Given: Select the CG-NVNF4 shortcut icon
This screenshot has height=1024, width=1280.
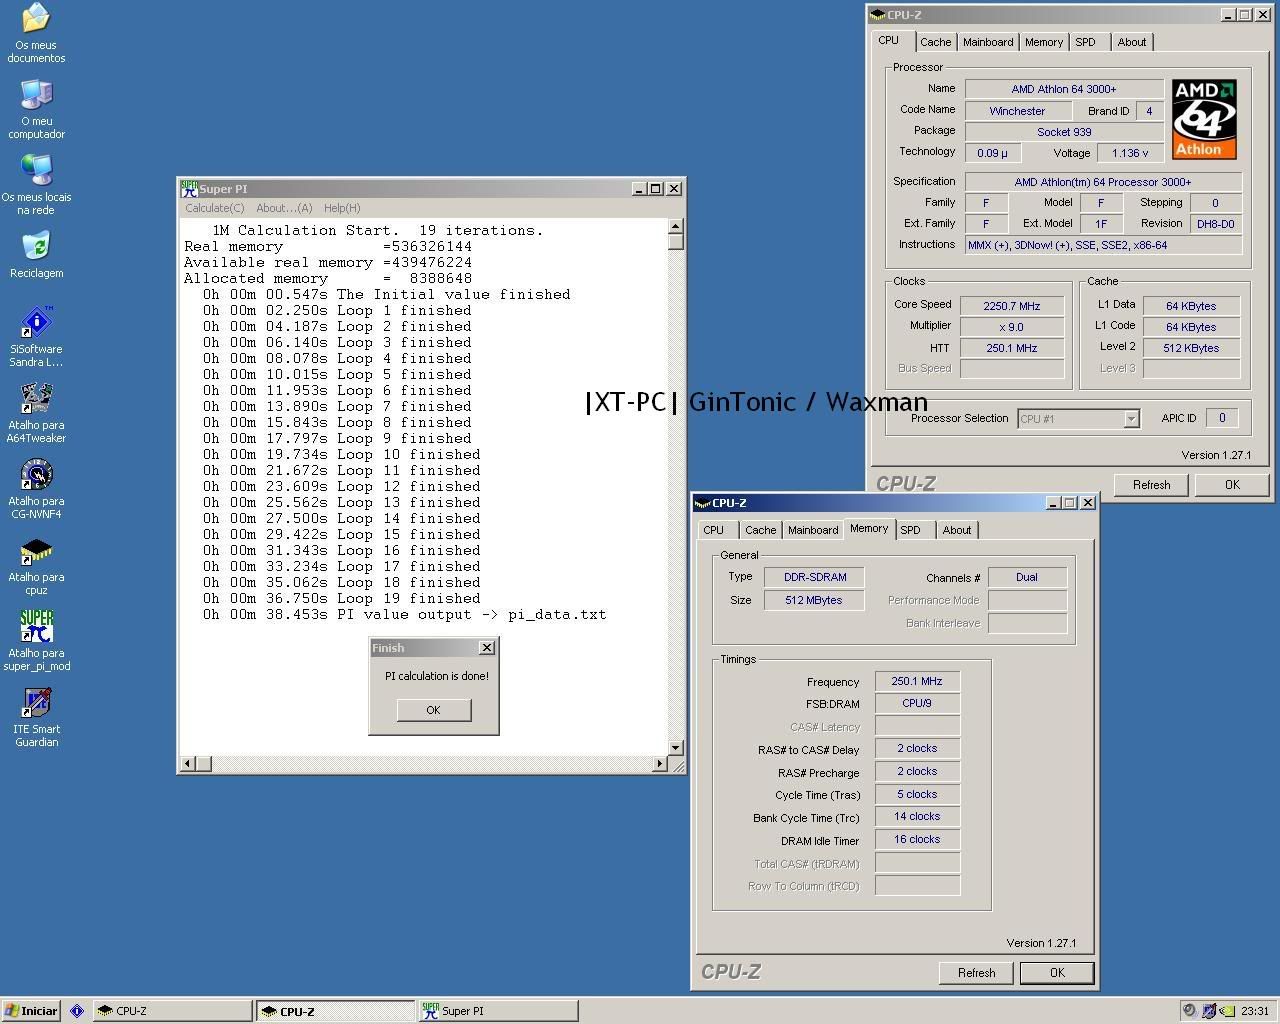Looking at the screenshot, I should click(x=36, y=488).
